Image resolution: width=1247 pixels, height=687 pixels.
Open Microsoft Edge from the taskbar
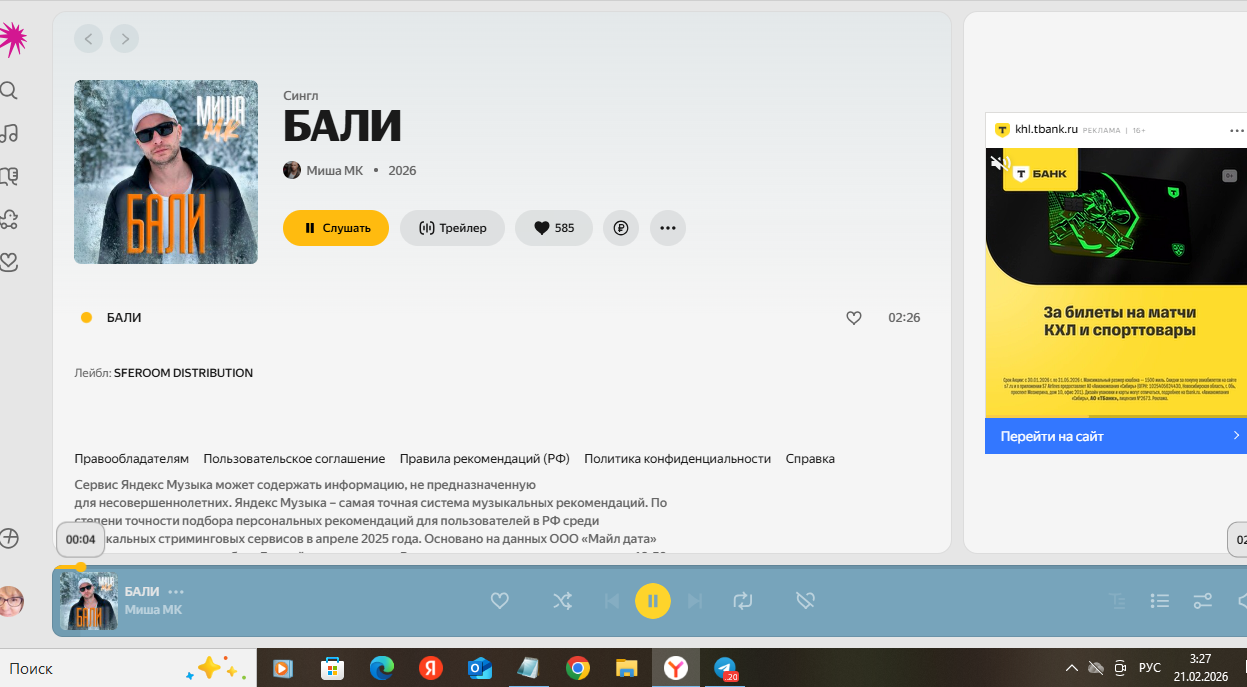pyautogui.click(x=382, y=668)
